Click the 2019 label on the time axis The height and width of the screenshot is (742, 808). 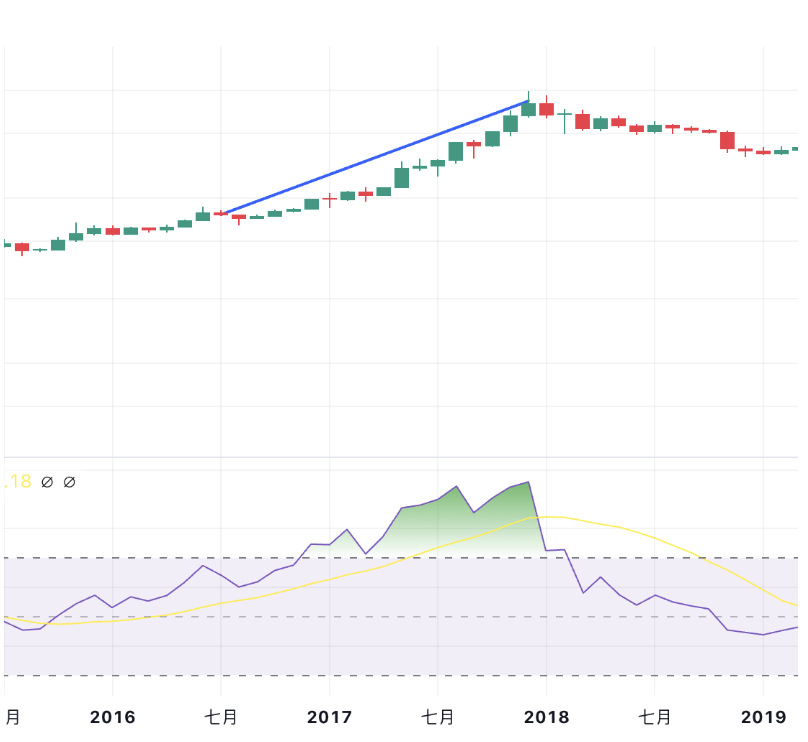pos(765,717)
